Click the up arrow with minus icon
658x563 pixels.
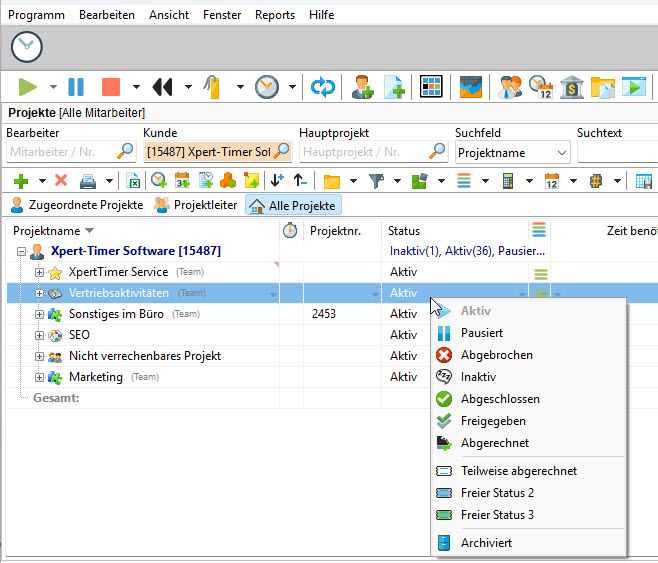[x=300, y=180]
